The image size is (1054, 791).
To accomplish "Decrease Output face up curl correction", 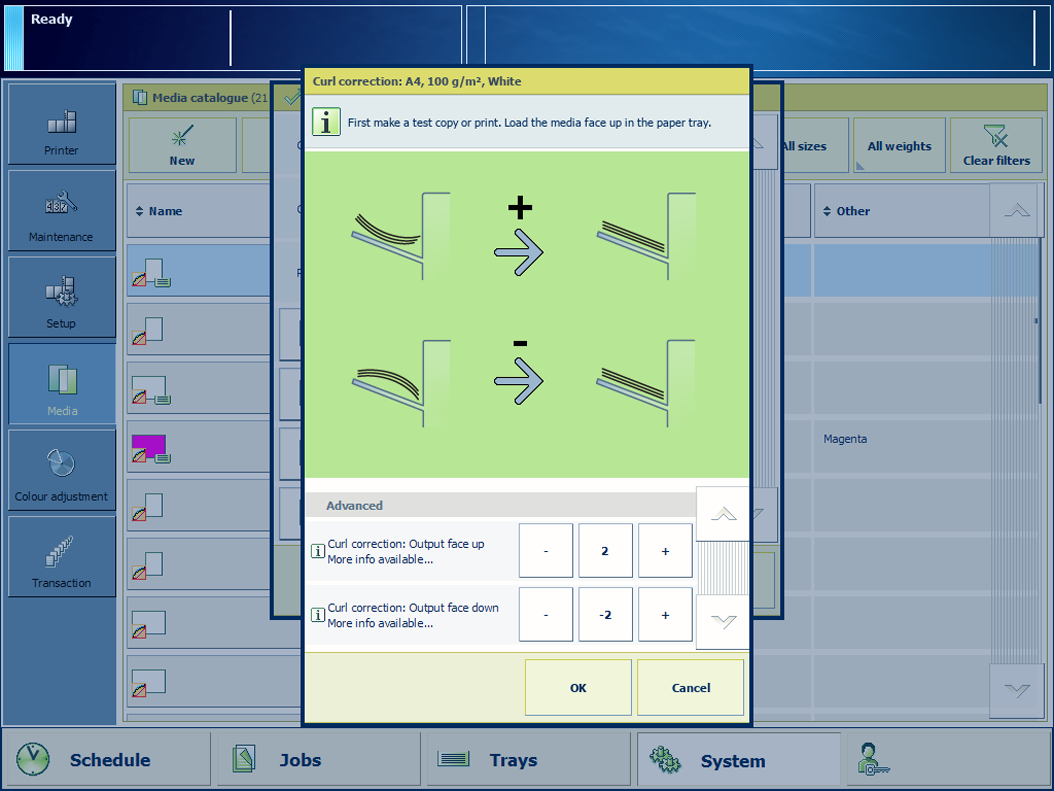I will [545, 551].
